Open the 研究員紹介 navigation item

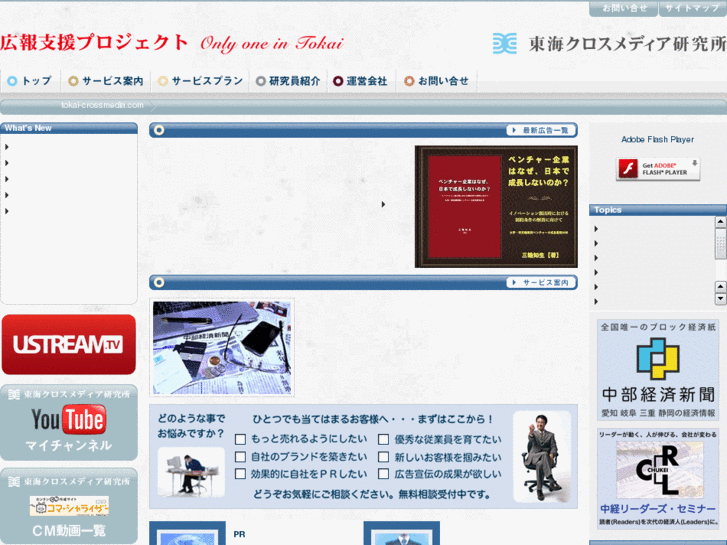click(x=288, y=81)
